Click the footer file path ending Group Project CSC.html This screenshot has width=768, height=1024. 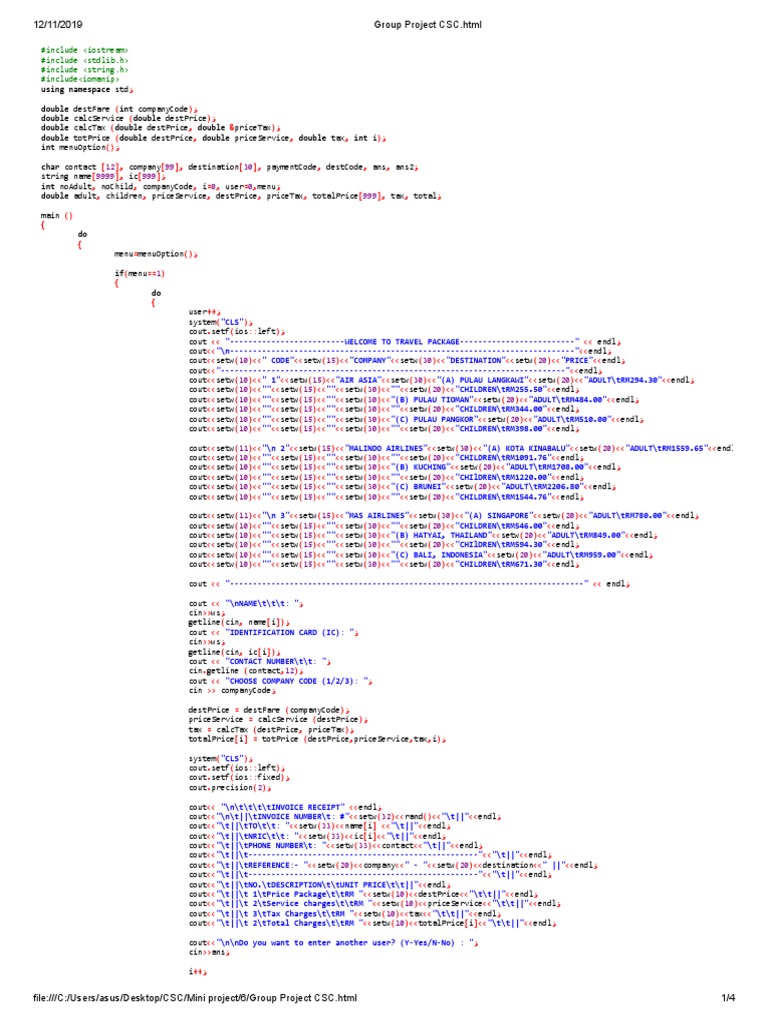[195, 998]
